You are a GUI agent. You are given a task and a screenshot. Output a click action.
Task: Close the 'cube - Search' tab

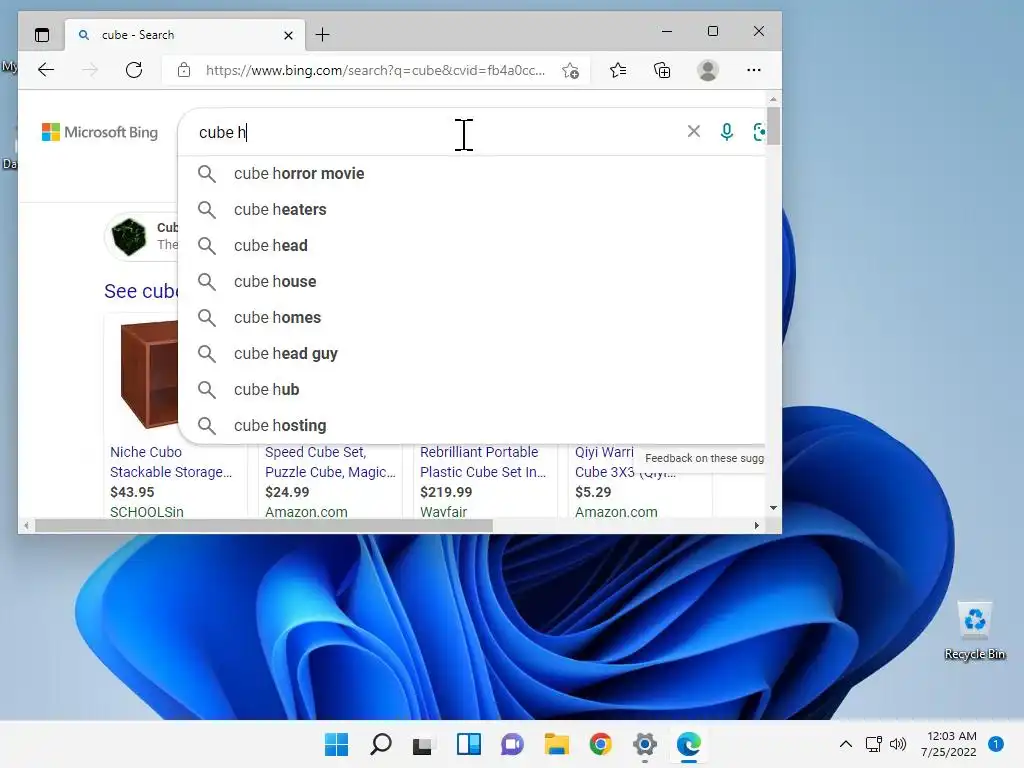click(x=288, y=35)
